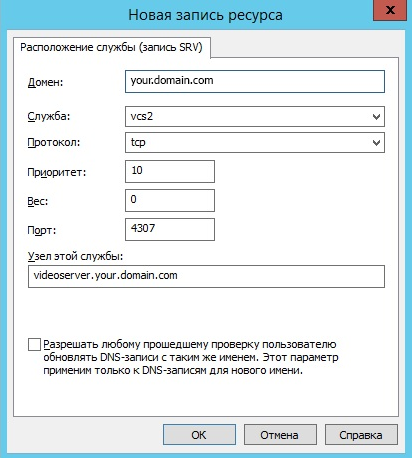Click the Узел этой службы host field
Viewport: 412px width, 458px height.
click(206, 276)
